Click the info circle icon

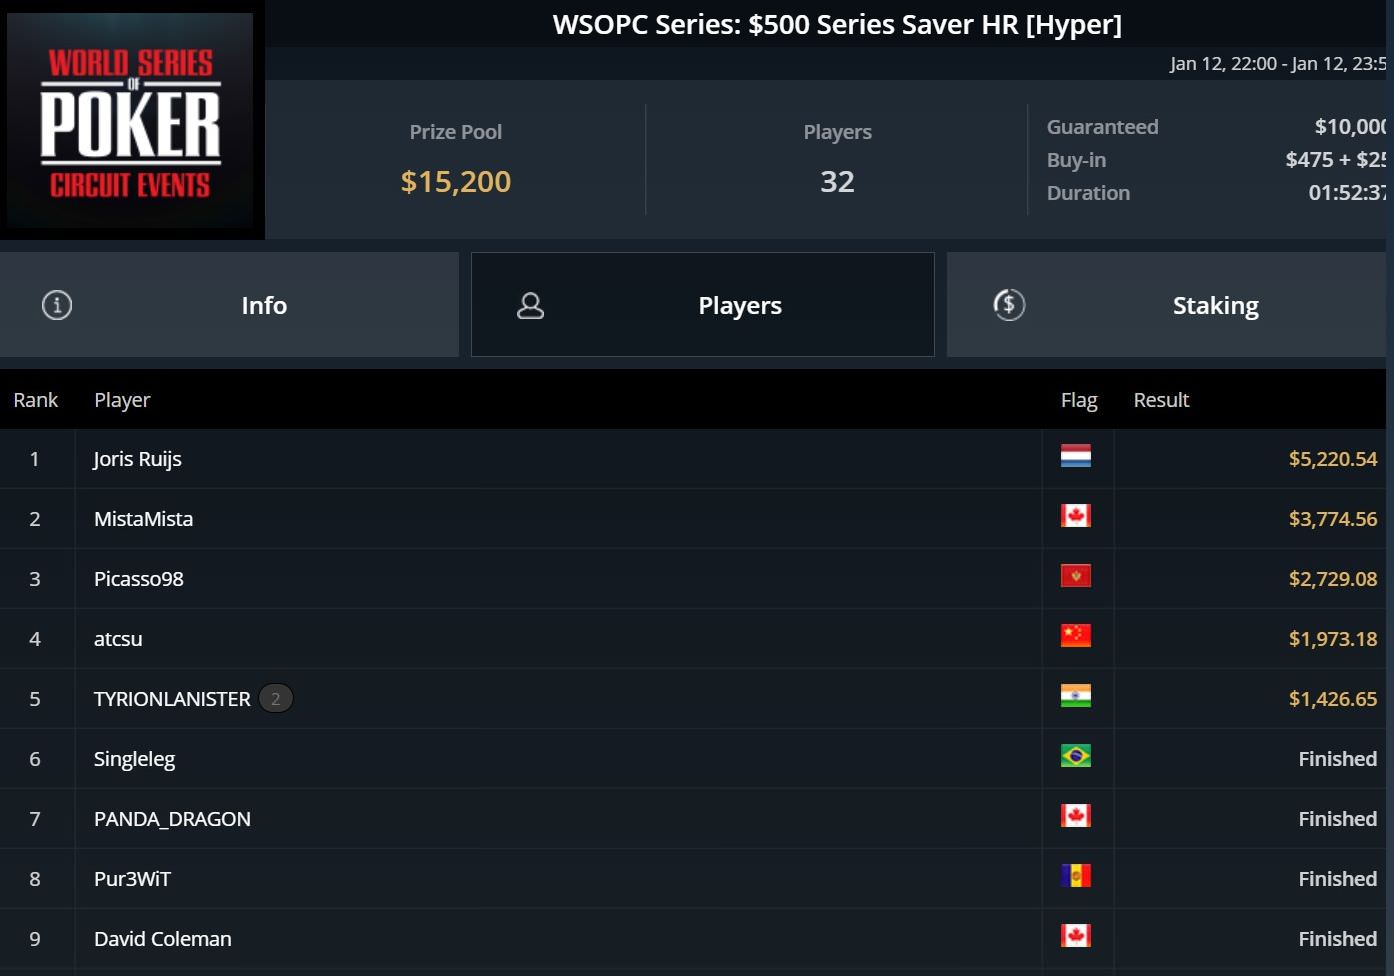click(x=57, y=305)
